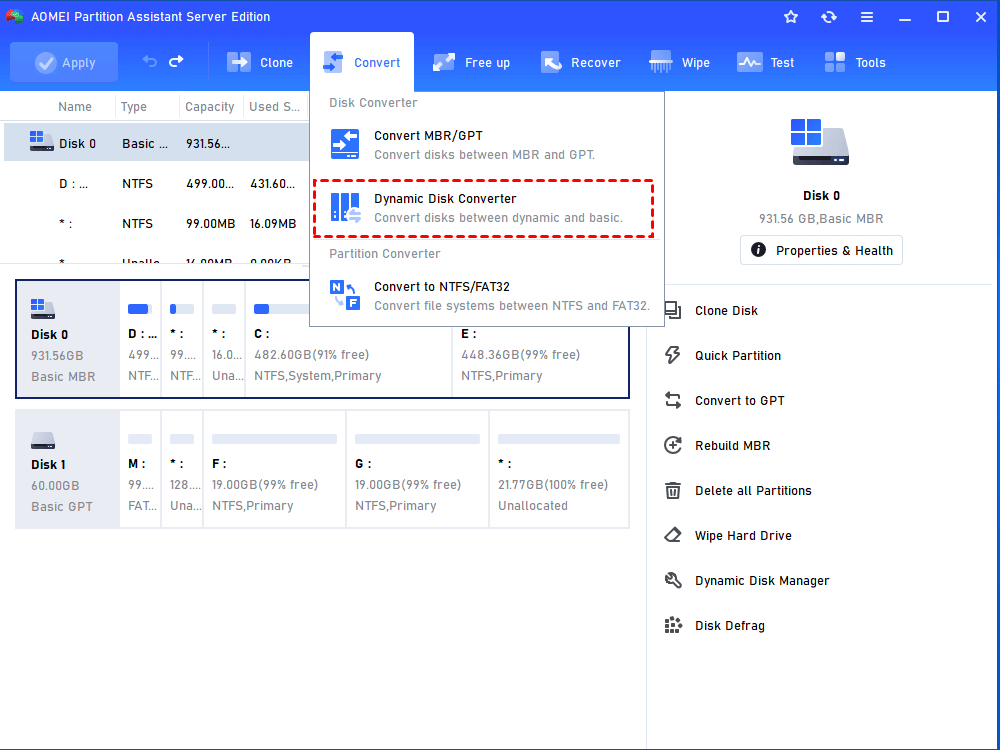Image resolution: width=1000 pixels, height=750 pixels.
Task: Click the Free up toolbar icon
Action: pyautogui.click(x=444, y=62)
